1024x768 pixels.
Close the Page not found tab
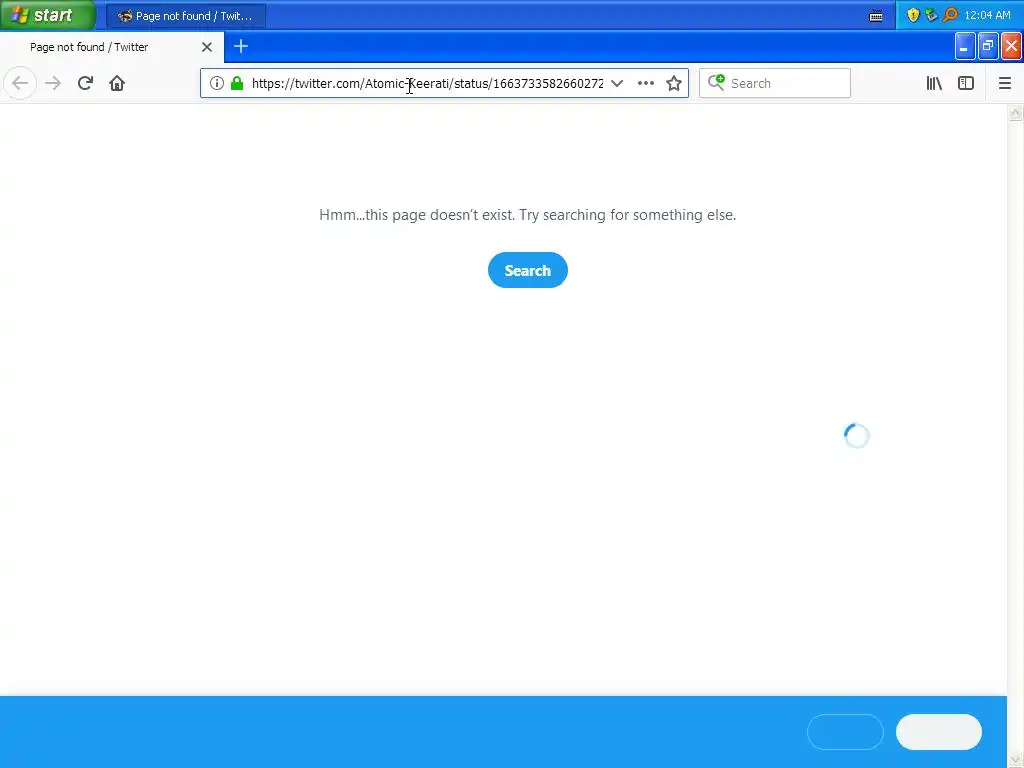point(206,47)
